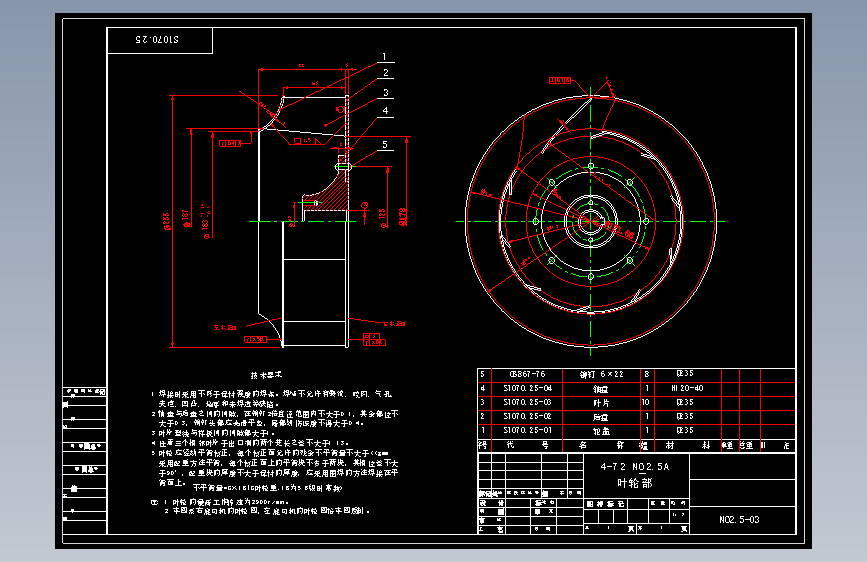
Task: Click the S1070.25-04 code cell
Action: (527, 388)
